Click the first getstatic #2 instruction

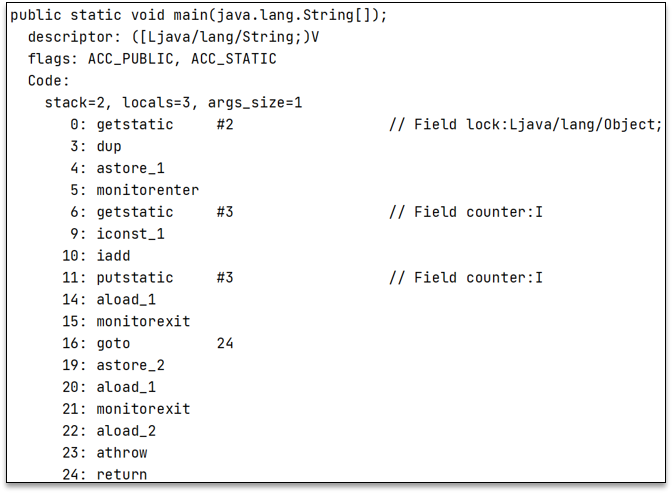[x=152, y=124]
